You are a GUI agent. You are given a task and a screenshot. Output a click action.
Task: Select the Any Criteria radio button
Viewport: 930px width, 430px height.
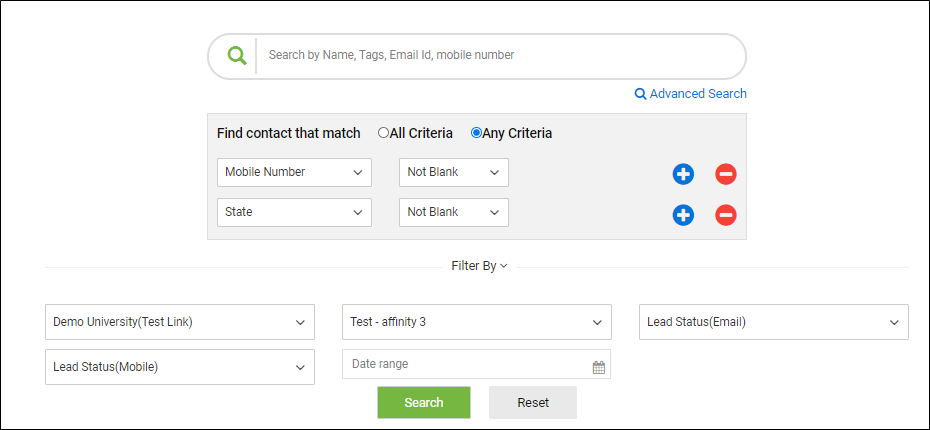tap(476, 133)
